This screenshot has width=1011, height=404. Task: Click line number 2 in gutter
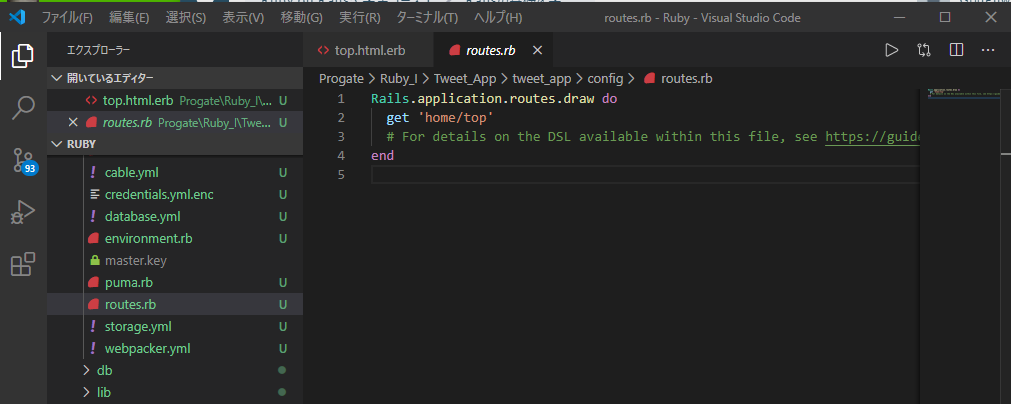pyautogui.click(x=340, y=119)
